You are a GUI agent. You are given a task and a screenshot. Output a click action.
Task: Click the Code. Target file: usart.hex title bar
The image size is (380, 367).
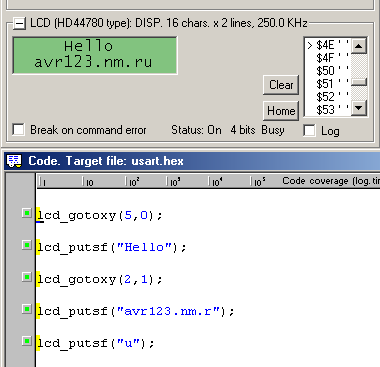192,161
